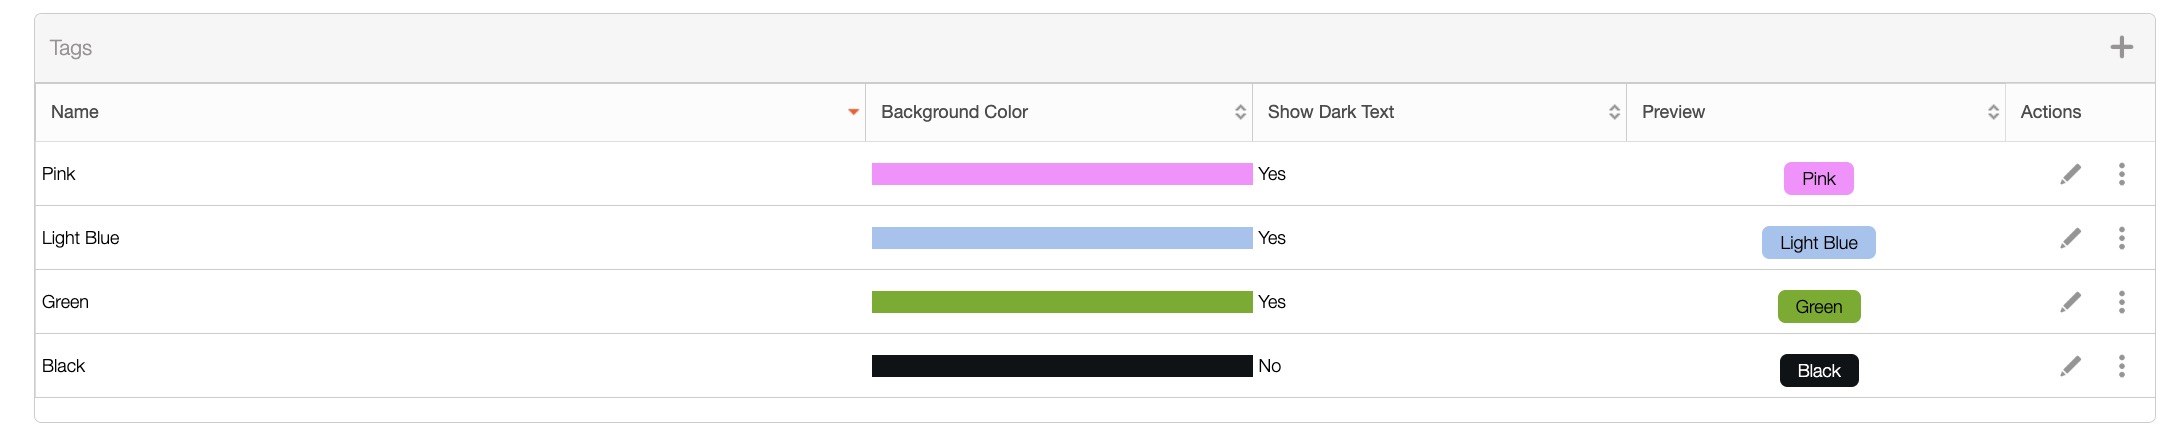Edit the Light Blue tag pencil icon
This screenshot has width=2172, height=442.
[x=2070, y=238]
